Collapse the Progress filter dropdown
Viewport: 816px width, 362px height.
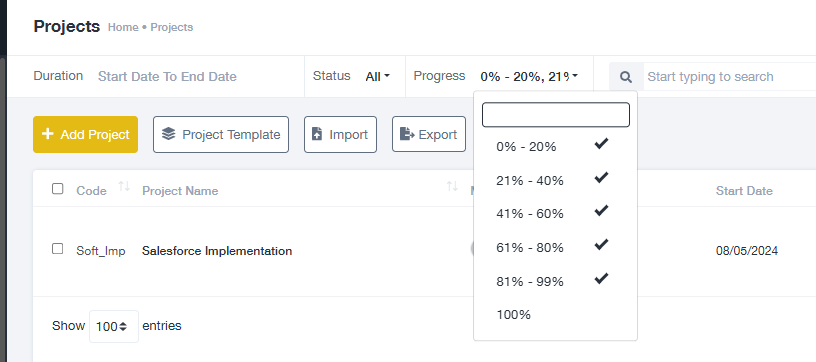(x=529, y=77)
